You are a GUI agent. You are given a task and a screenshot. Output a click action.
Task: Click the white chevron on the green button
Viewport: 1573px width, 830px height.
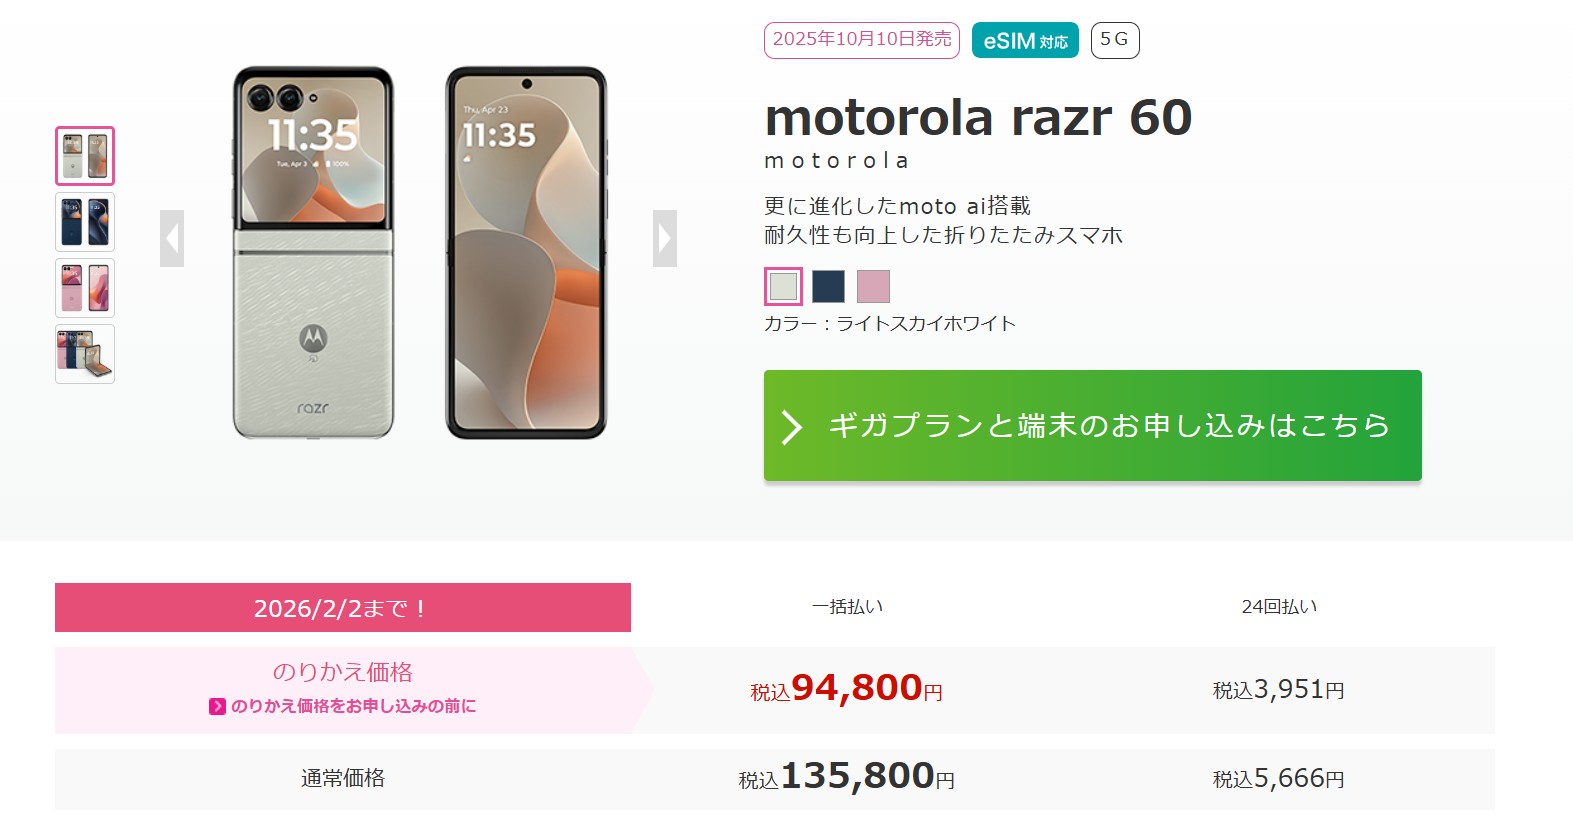pos(792,426)
